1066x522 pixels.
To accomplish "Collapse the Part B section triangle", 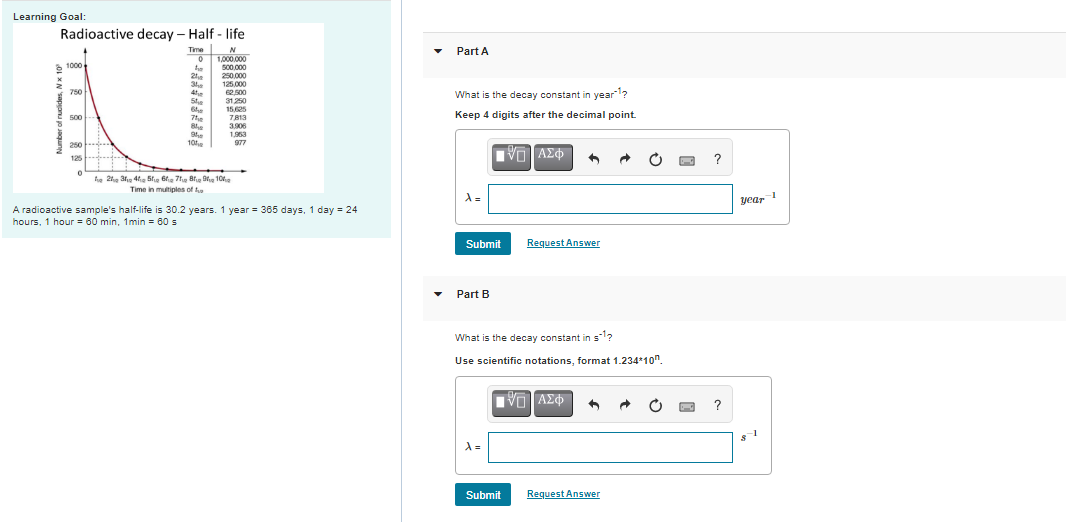I will (439, 294).
